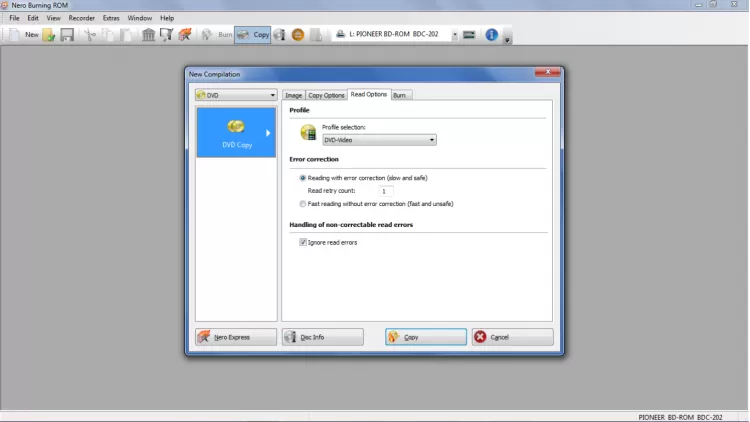Click the Open file folder icon
Viewport: 750px width, 422px height.
pos(48,34)
